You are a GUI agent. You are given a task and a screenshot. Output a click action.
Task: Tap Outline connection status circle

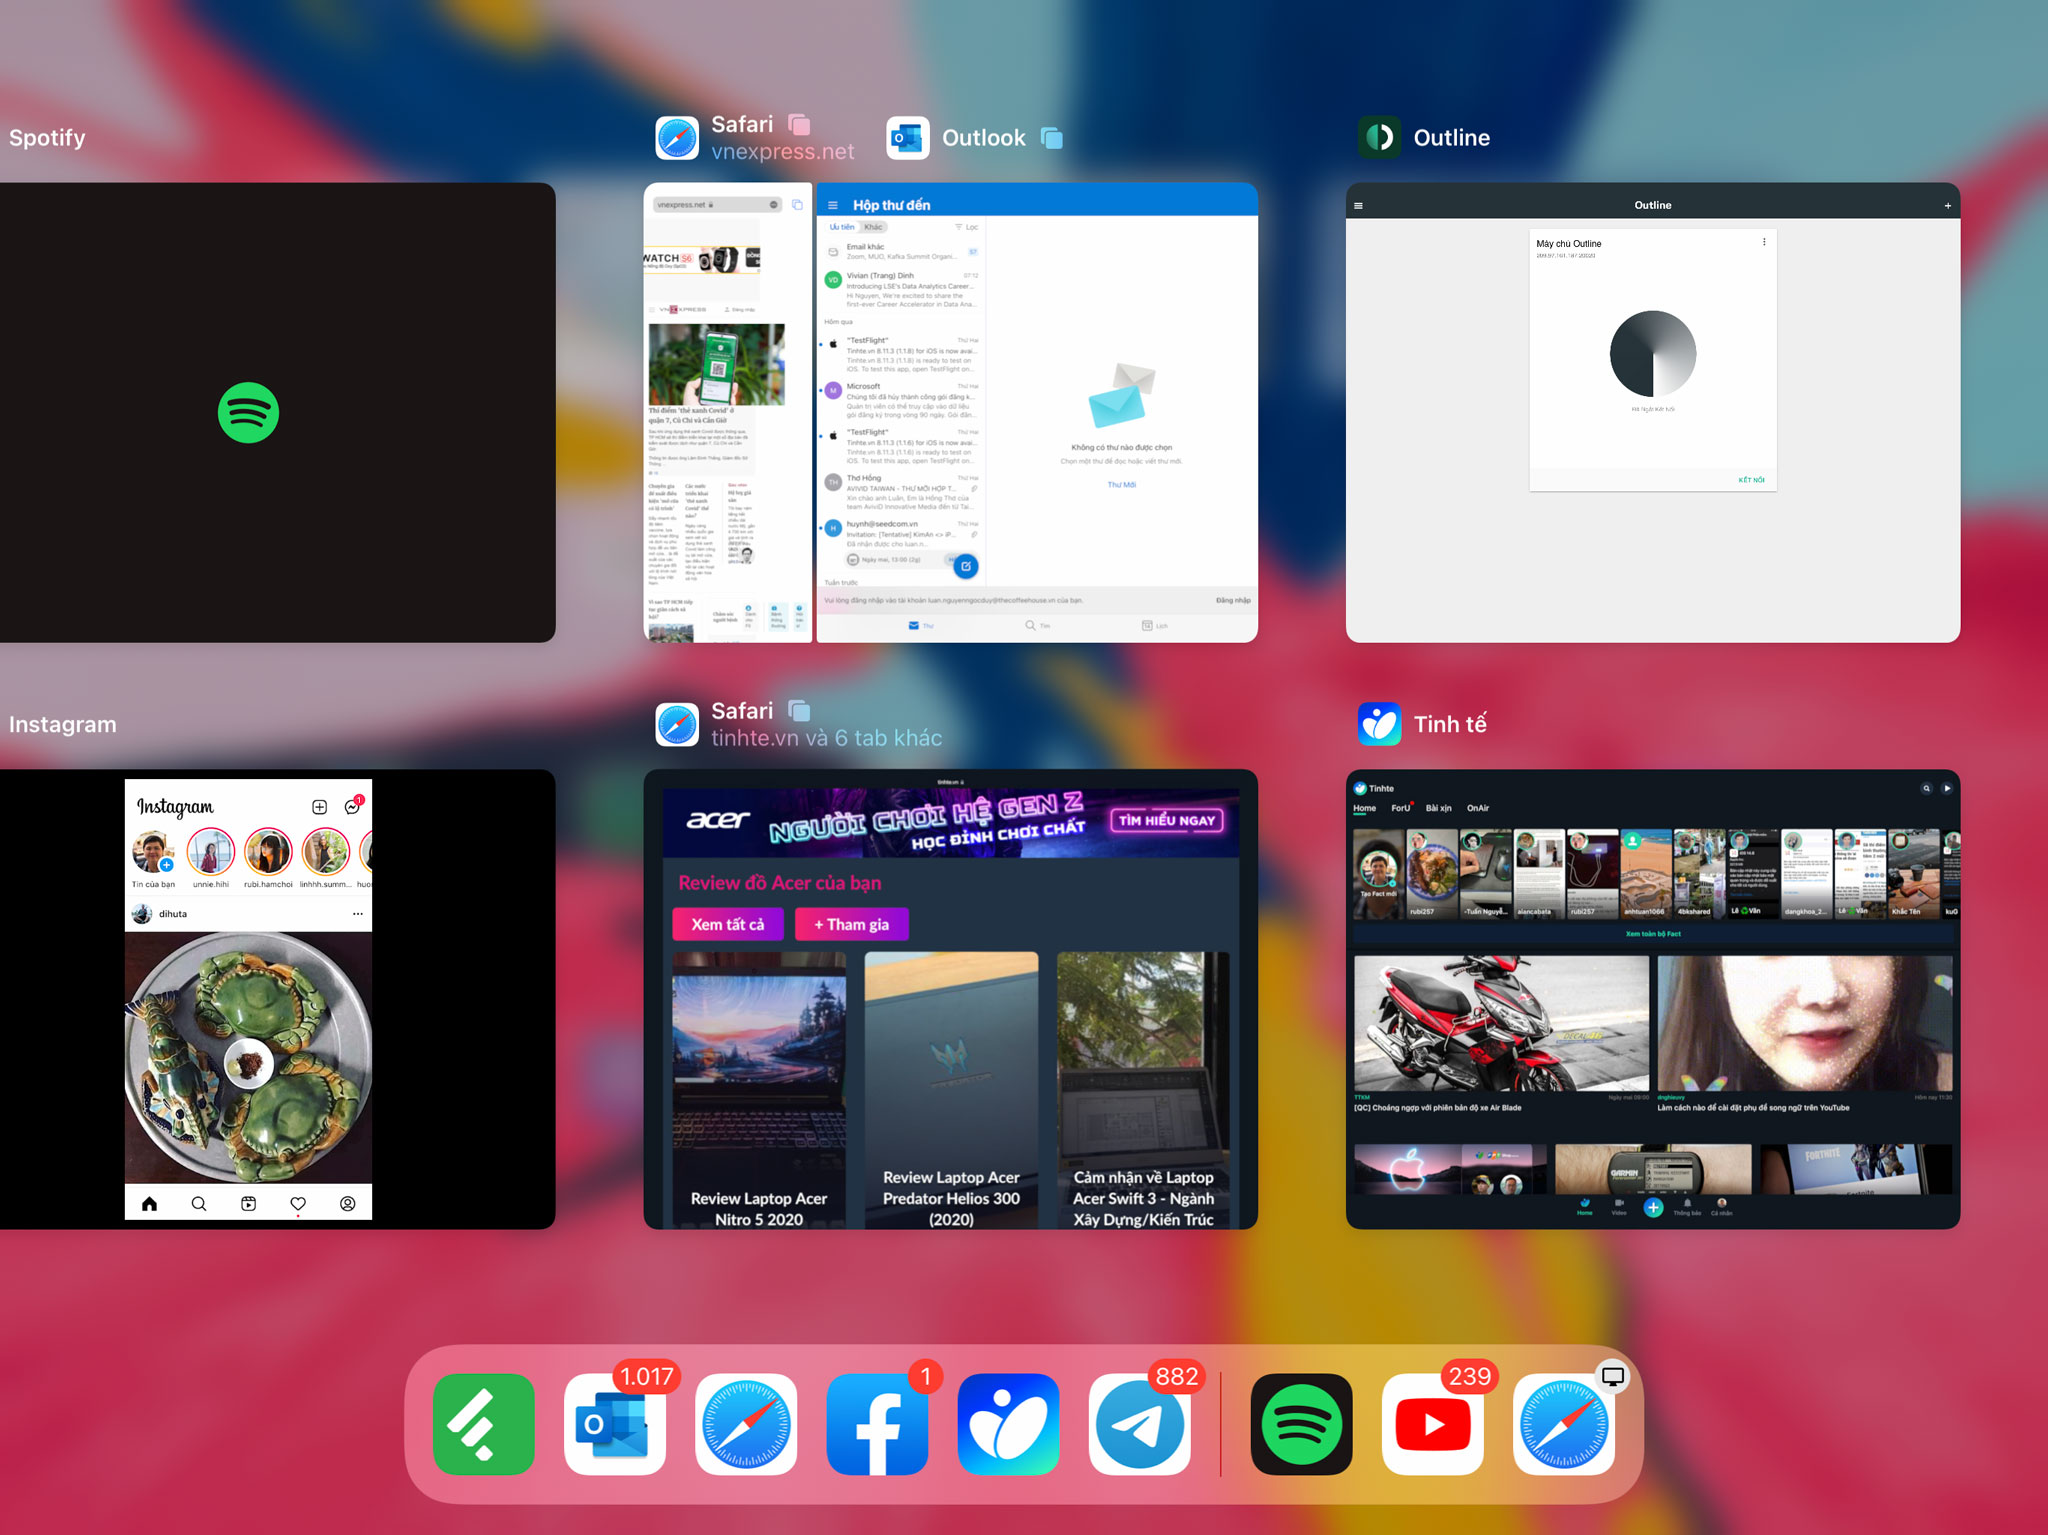tap(1653, 354)
